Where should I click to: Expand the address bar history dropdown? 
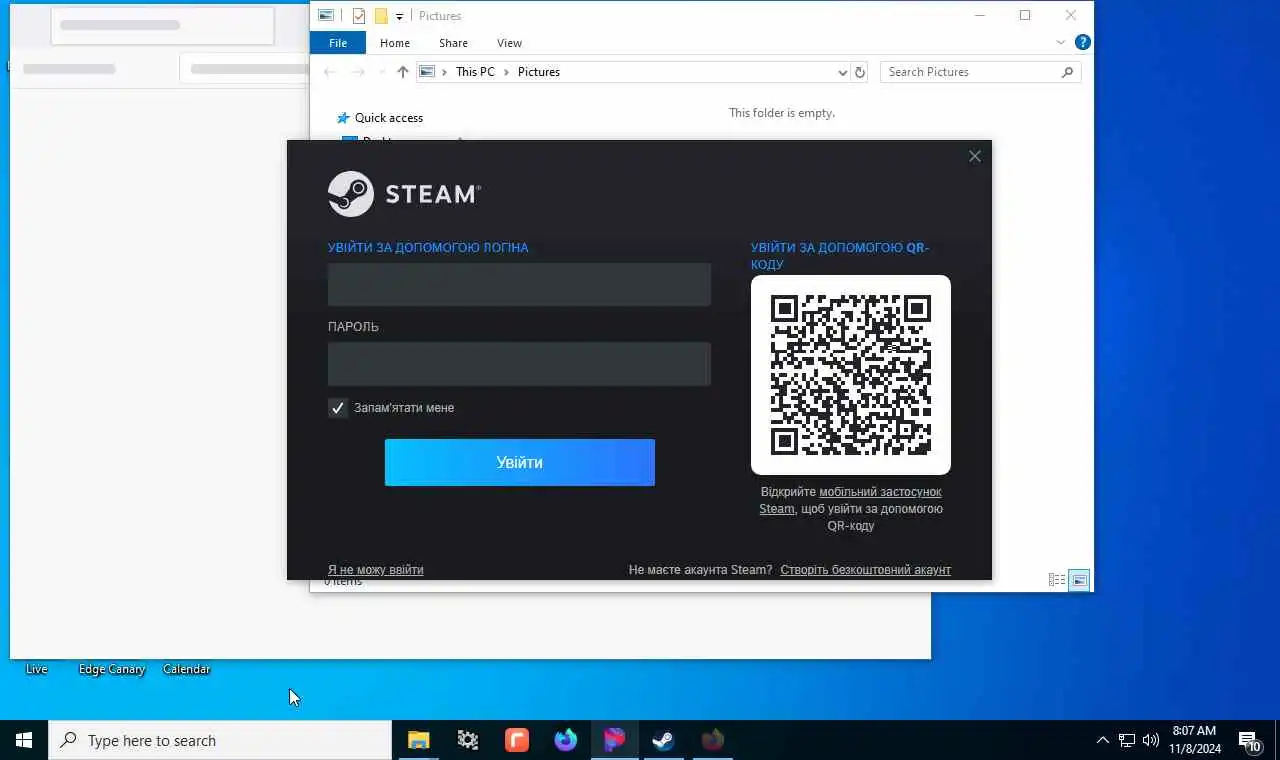point(842,72)
